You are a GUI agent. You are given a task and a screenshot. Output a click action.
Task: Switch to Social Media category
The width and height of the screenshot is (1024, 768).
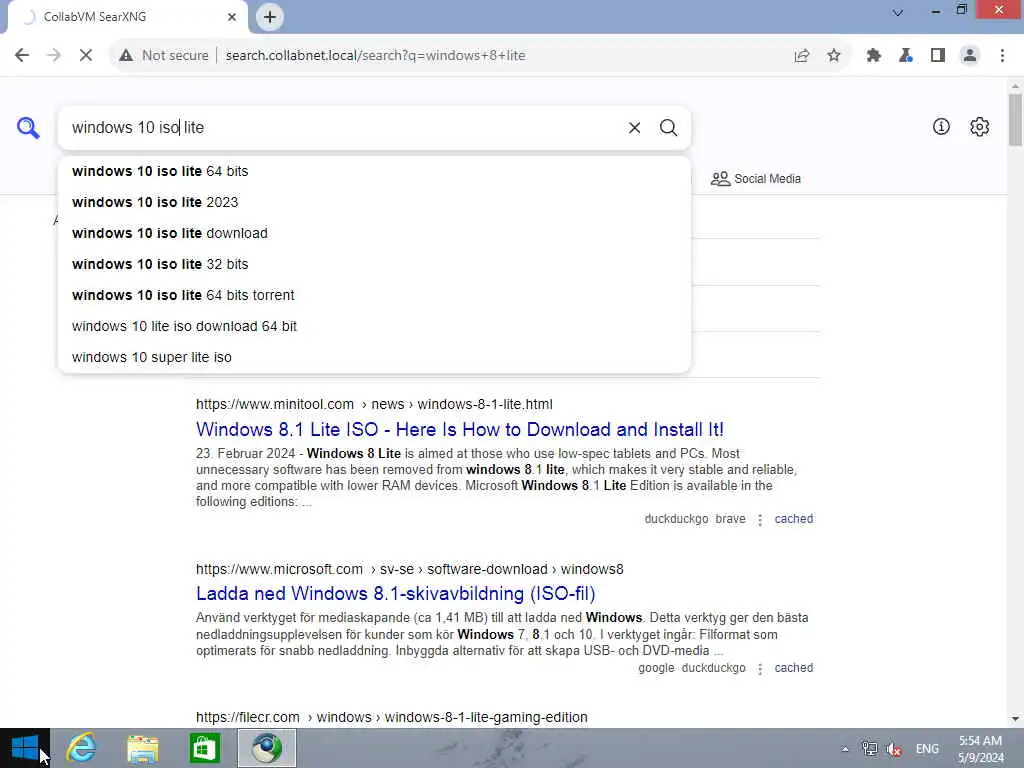pos(756,179)
